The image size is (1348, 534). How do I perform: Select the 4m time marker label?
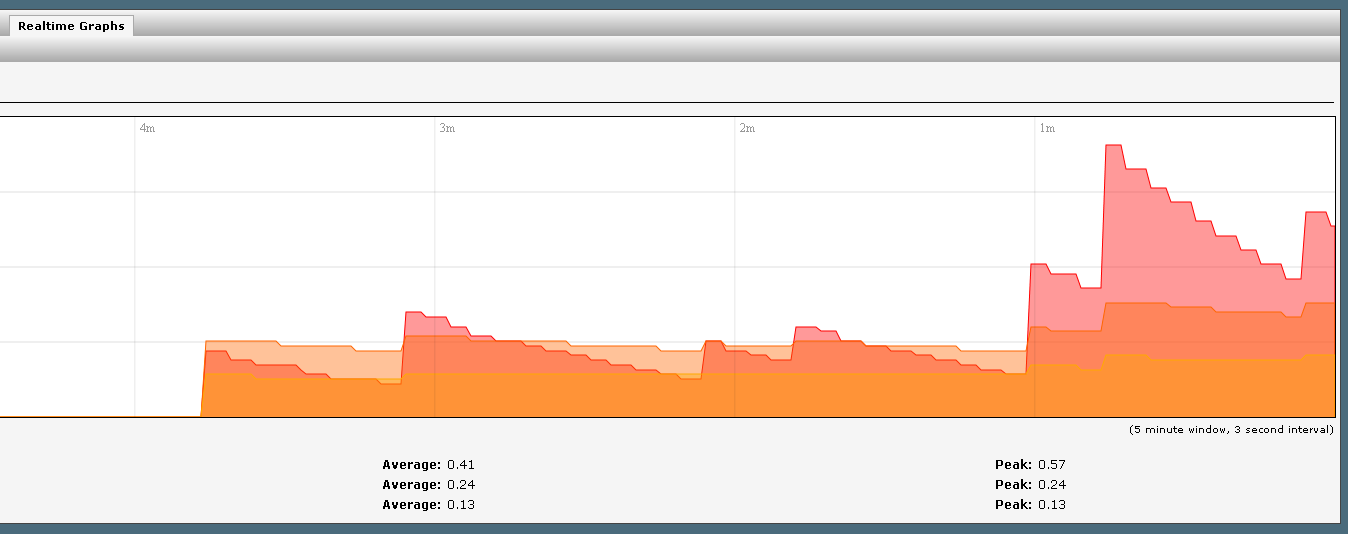point(147,129)
